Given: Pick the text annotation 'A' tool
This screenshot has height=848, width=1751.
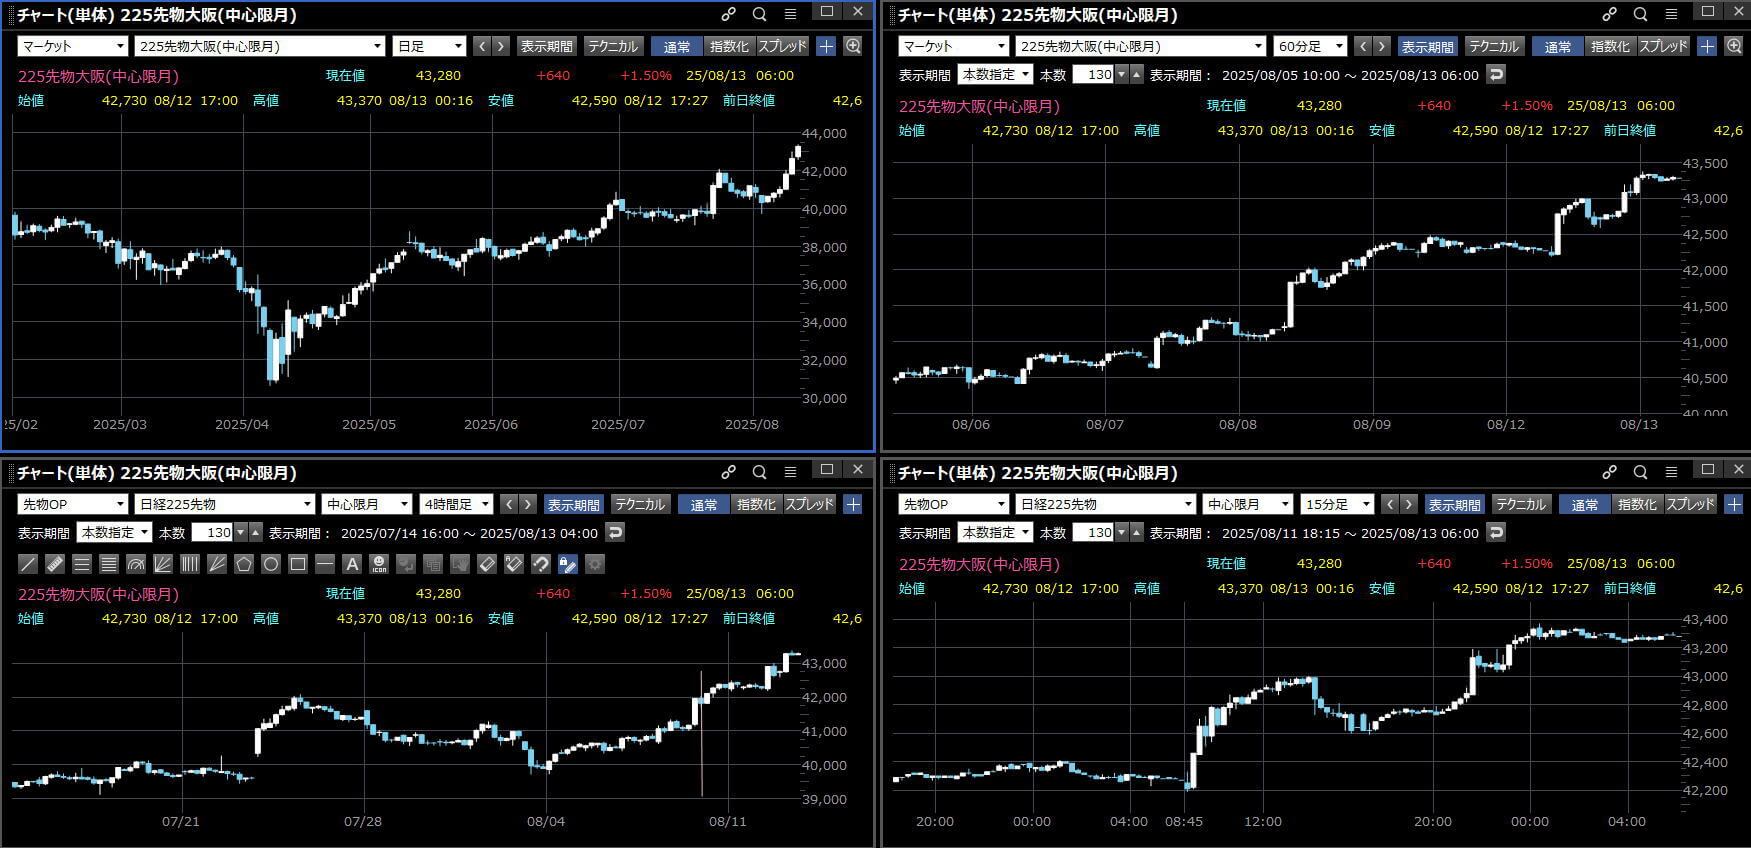Looking at the screenshot, I should (x=352, y=564).
